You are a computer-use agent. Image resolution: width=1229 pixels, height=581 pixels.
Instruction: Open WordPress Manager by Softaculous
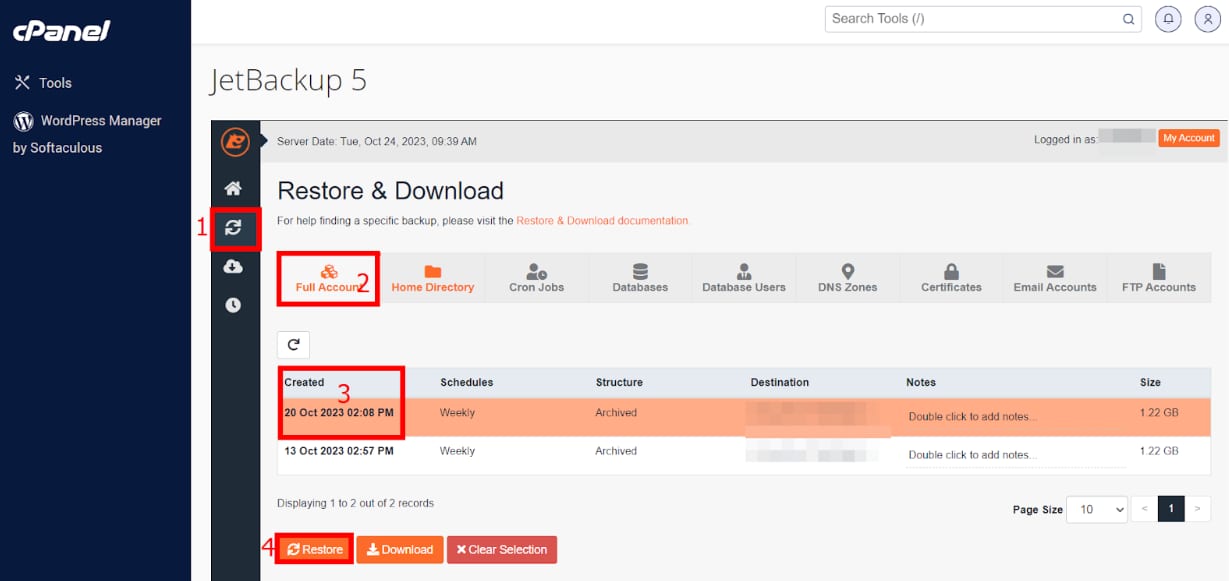[87, 133]
